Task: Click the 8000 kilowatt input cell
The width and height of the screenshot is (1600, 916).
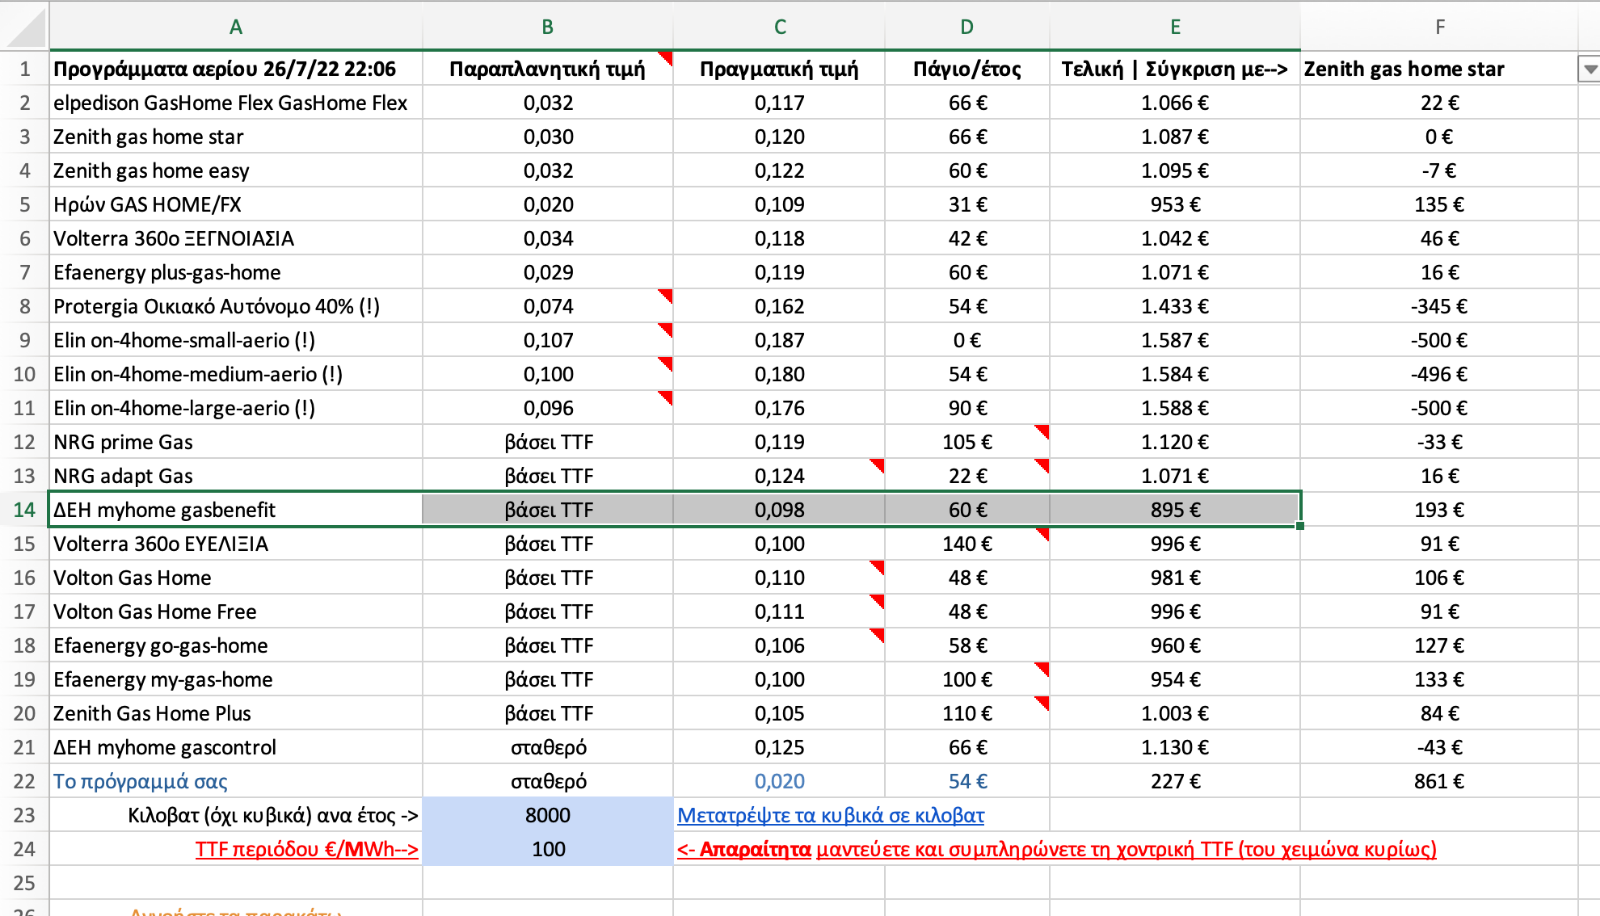Action: click(x=548, y=815)
